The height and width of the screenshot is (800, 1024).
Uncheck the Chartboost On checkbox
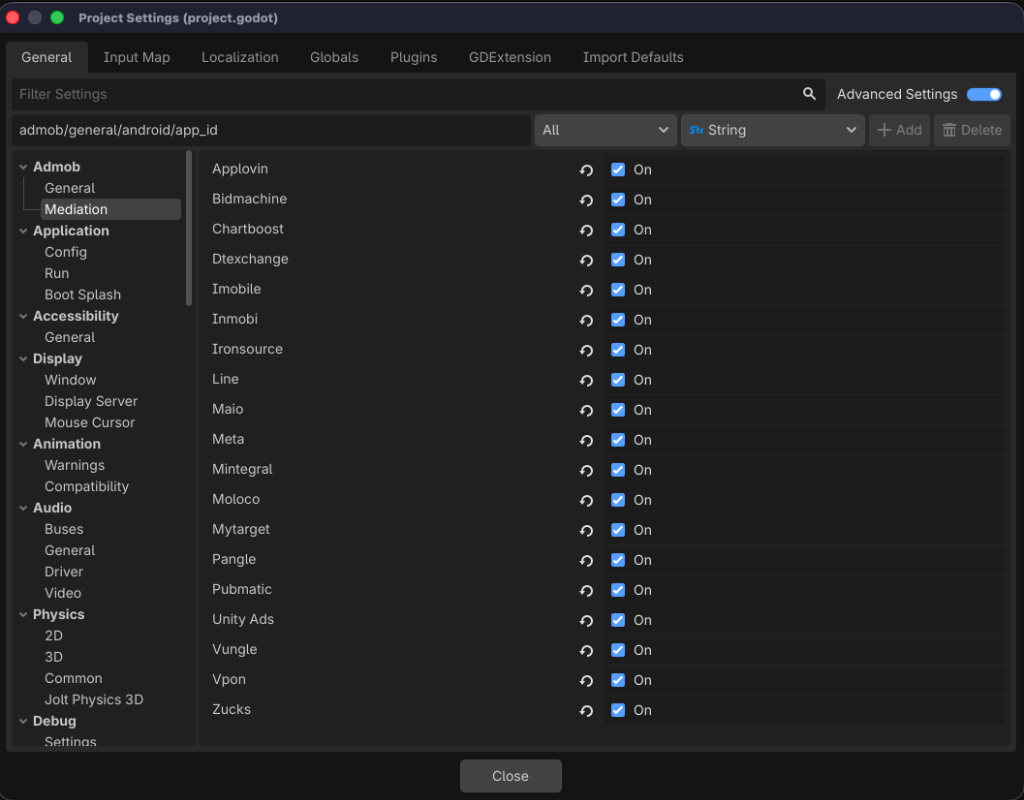coord(618,230)
